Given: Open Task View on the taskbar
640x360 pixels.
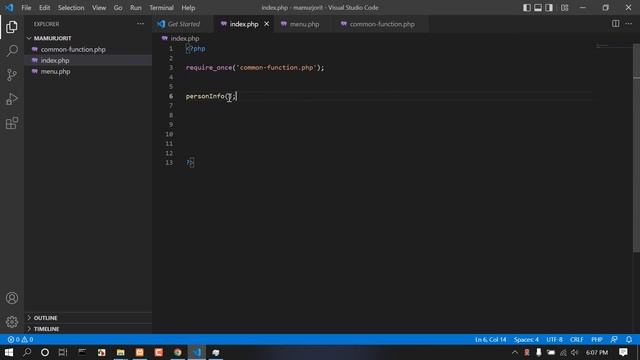Looking at the screenshot, I should [63, 352].
